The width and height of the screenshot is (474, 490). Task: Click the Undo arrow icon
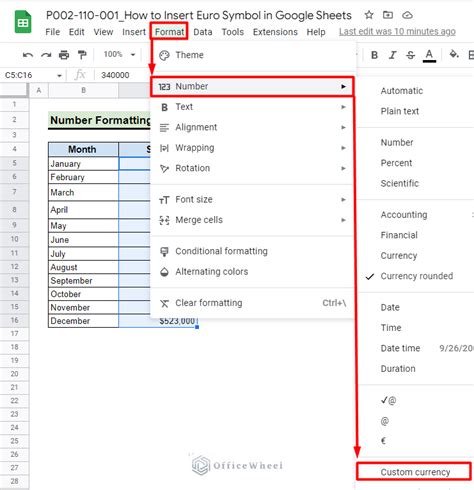[x=28, y=55]
